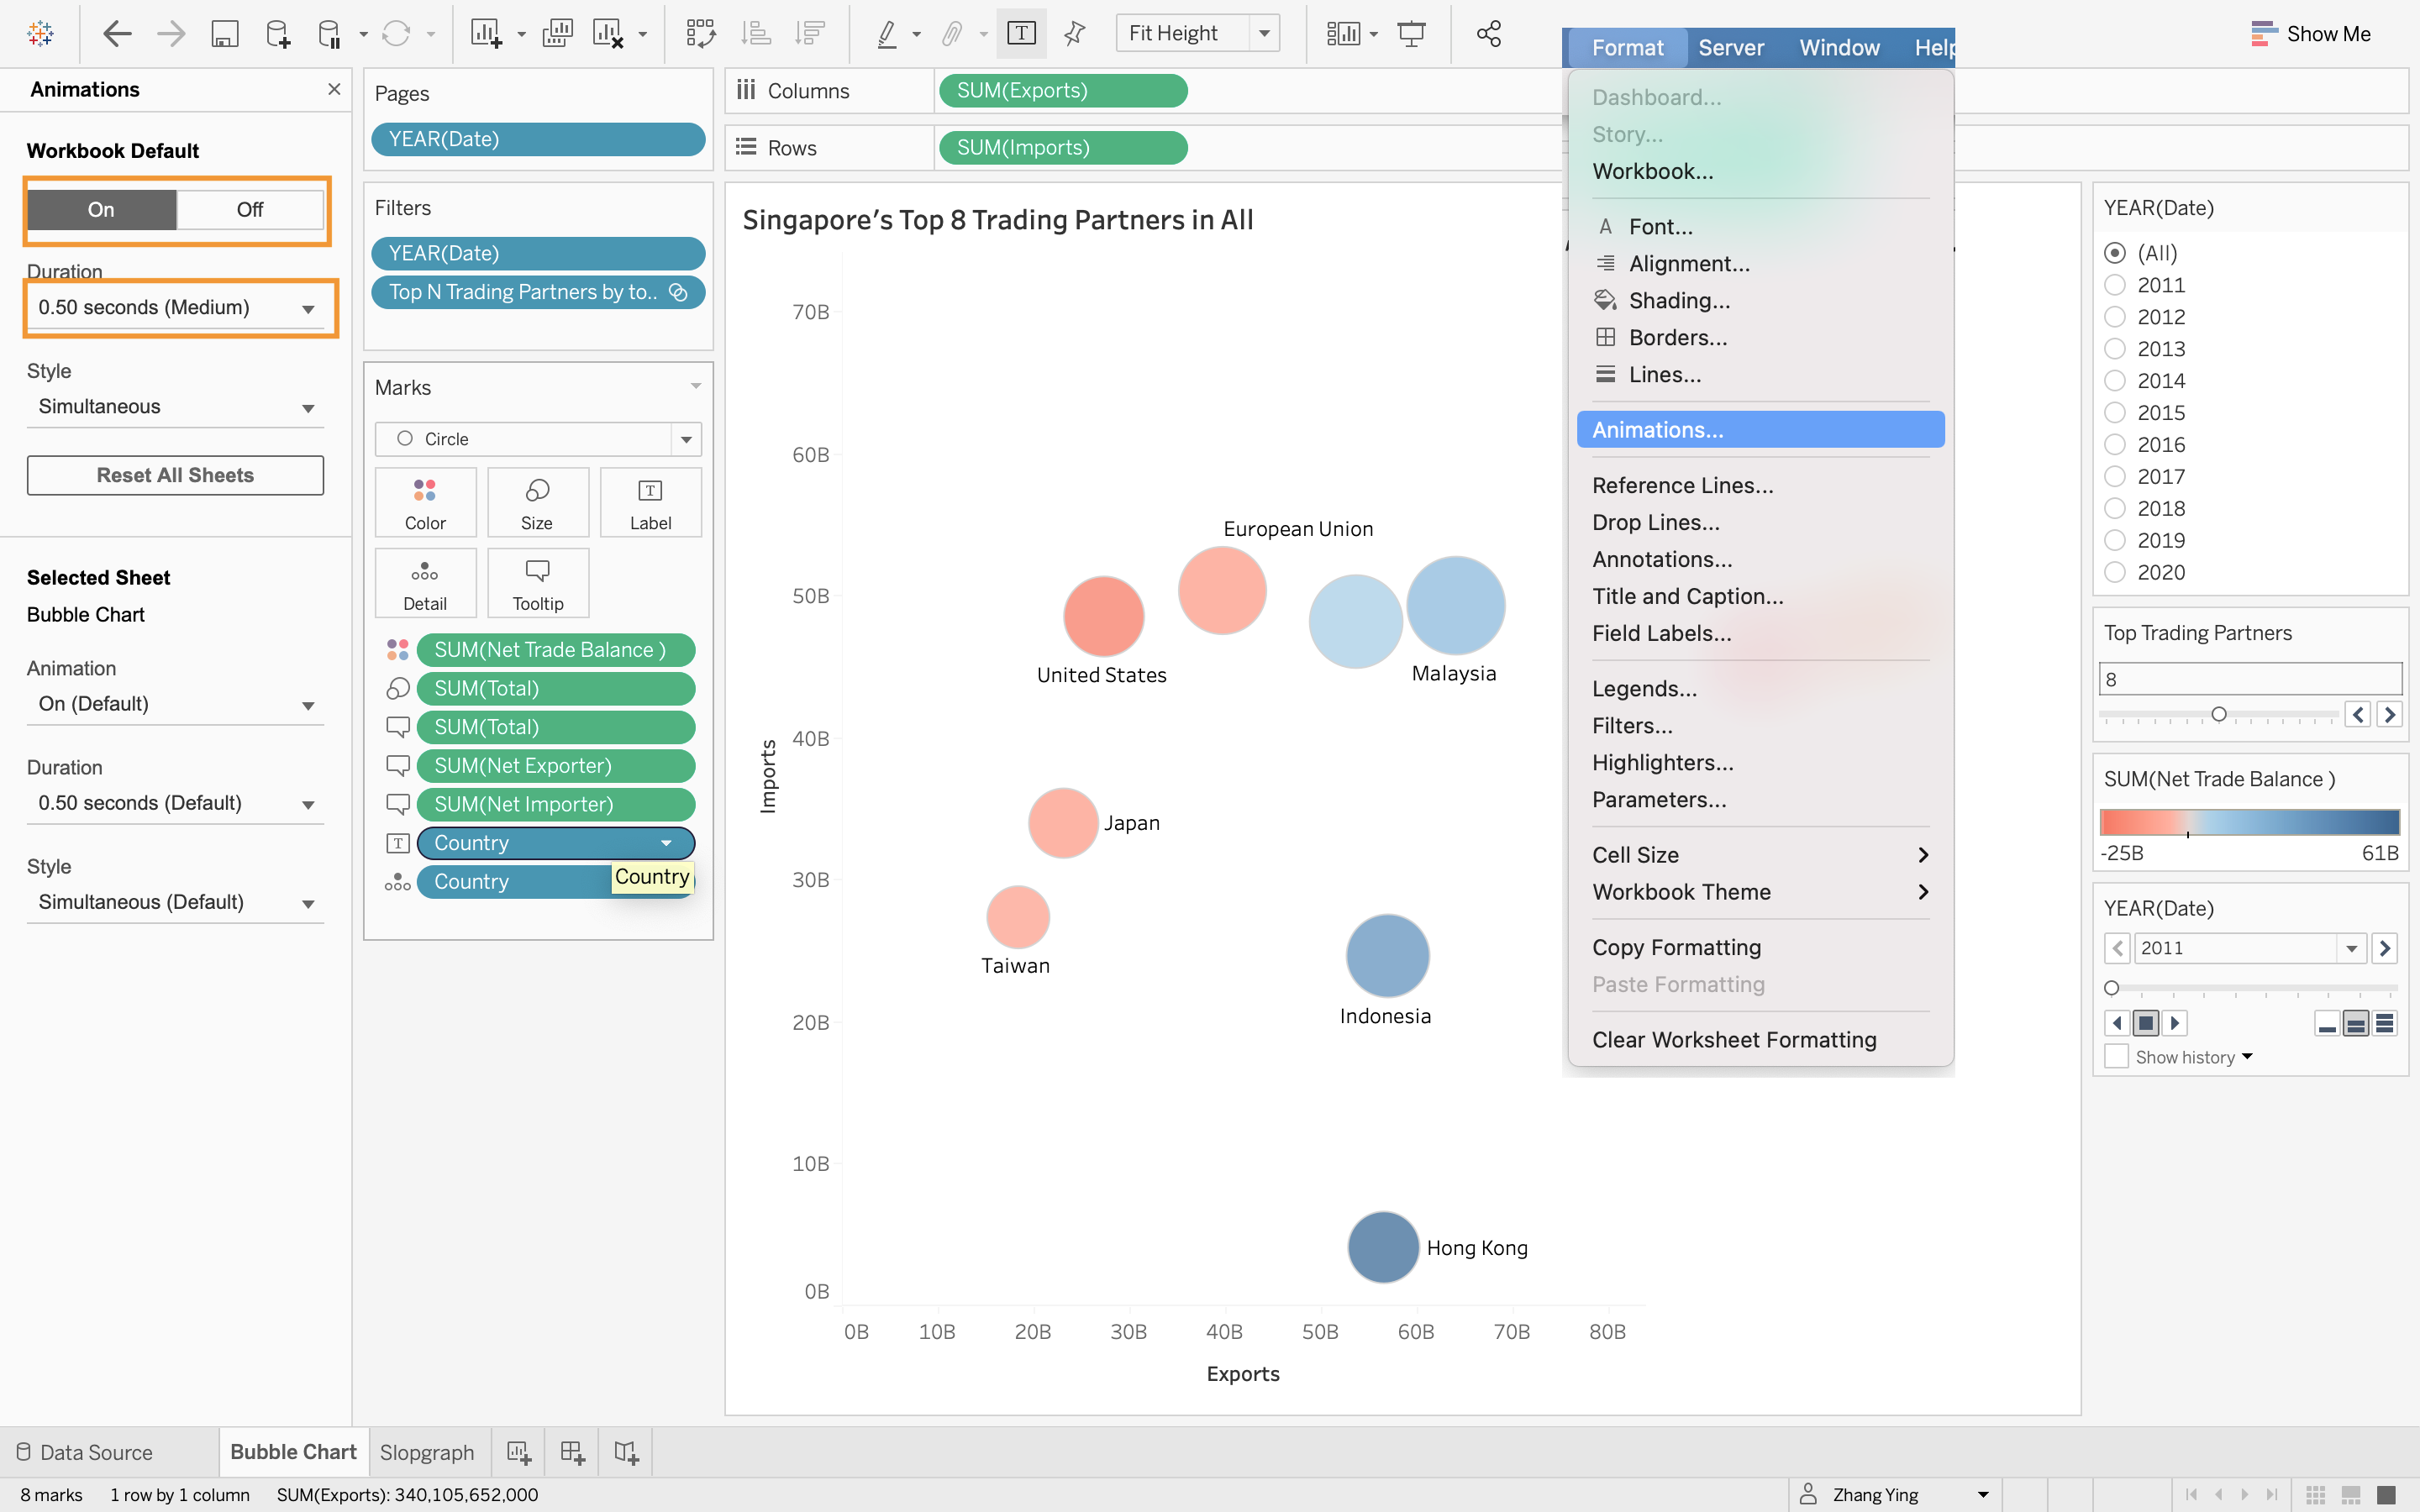Screen dimensions: 2420x1512
Task: Click the Reset All Sheets button
Action: click(175, 475)
